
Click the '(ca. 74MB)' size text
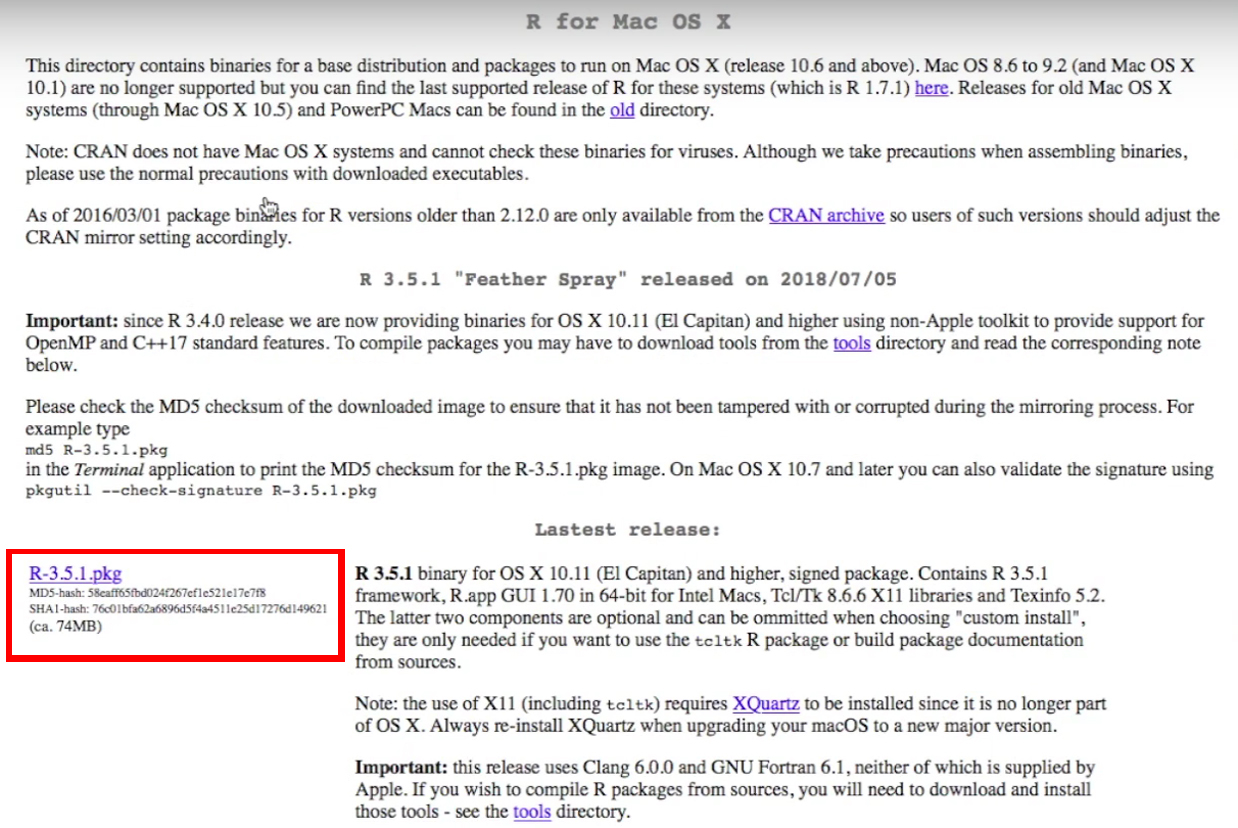pyautogui.click(x=66, y=626)
